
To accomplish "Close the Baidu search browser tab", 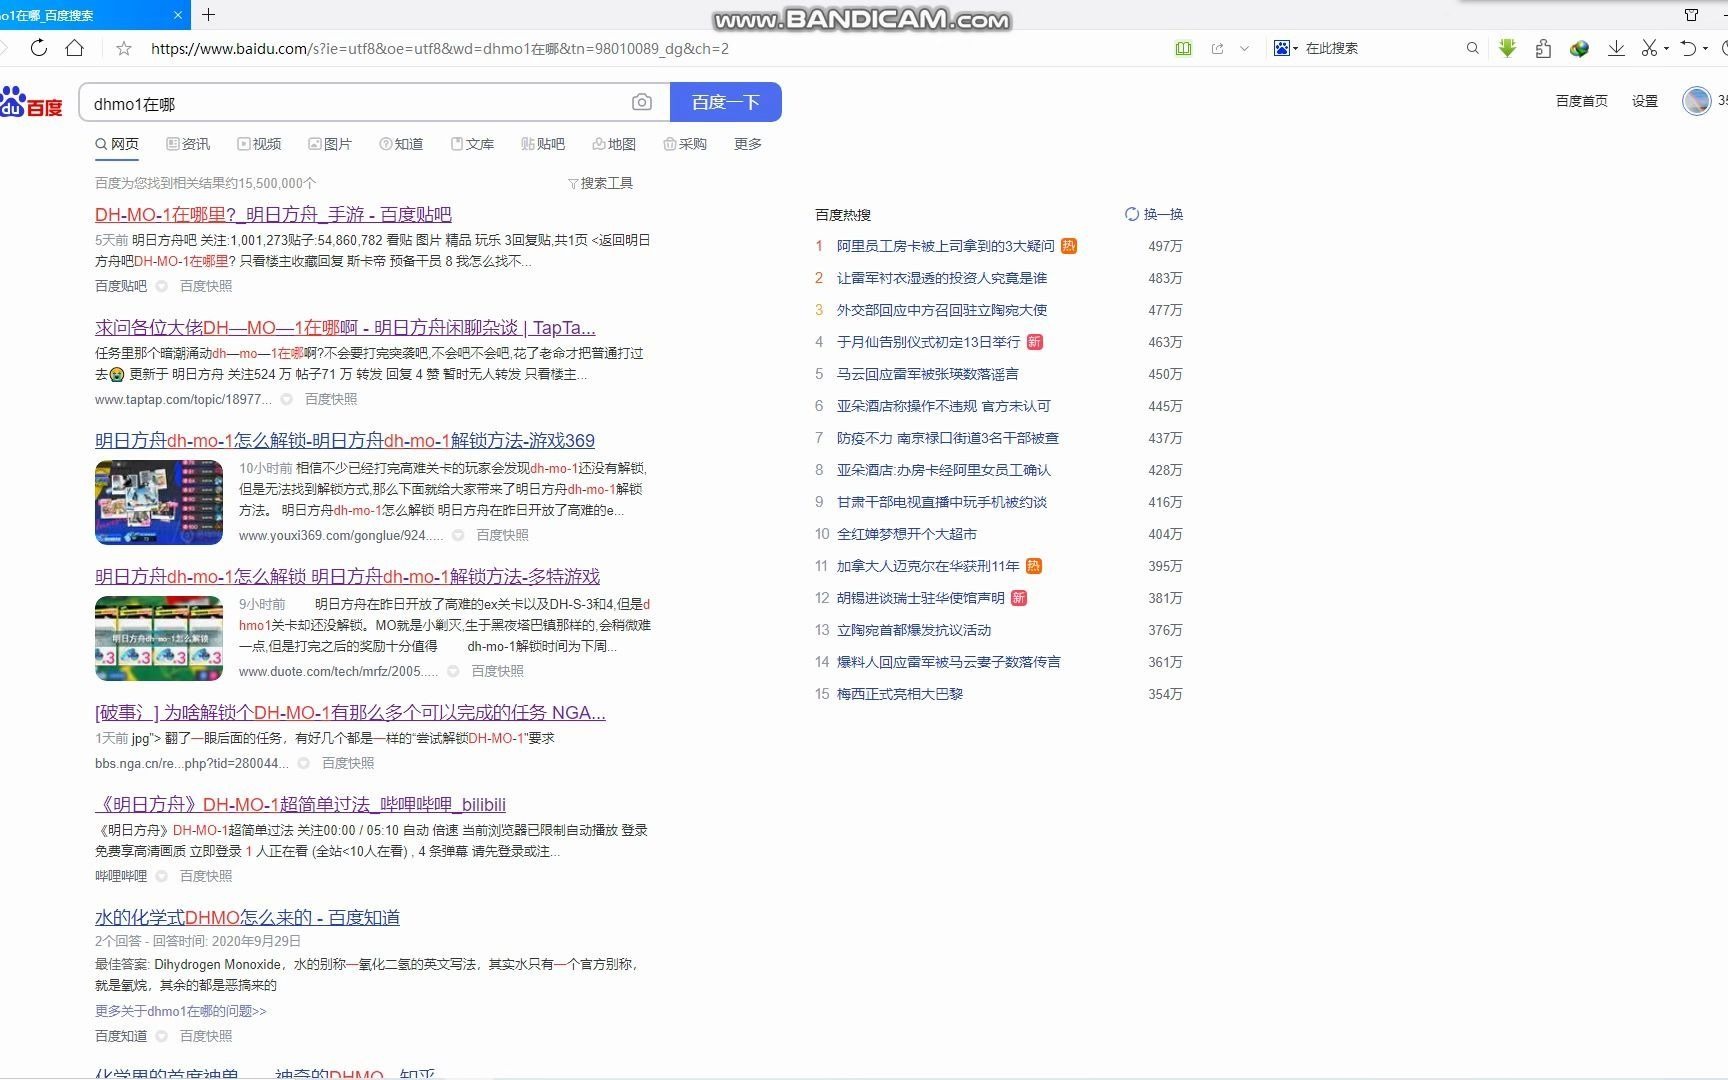I will (x=179, y=15).
